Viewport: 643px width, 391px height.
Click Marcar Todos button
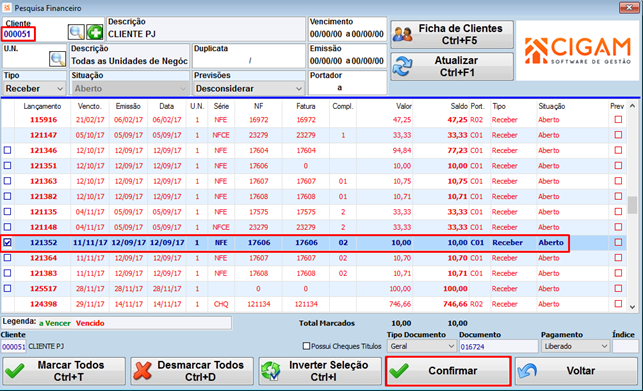(x=64, y=371)
